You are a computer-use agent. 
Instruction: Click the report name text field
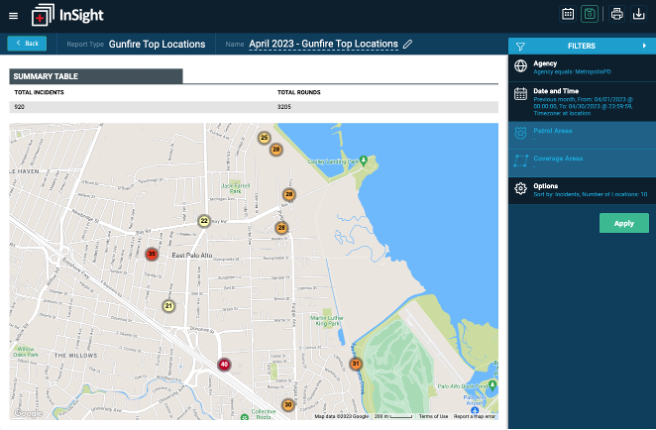click(x=323, y=44)
